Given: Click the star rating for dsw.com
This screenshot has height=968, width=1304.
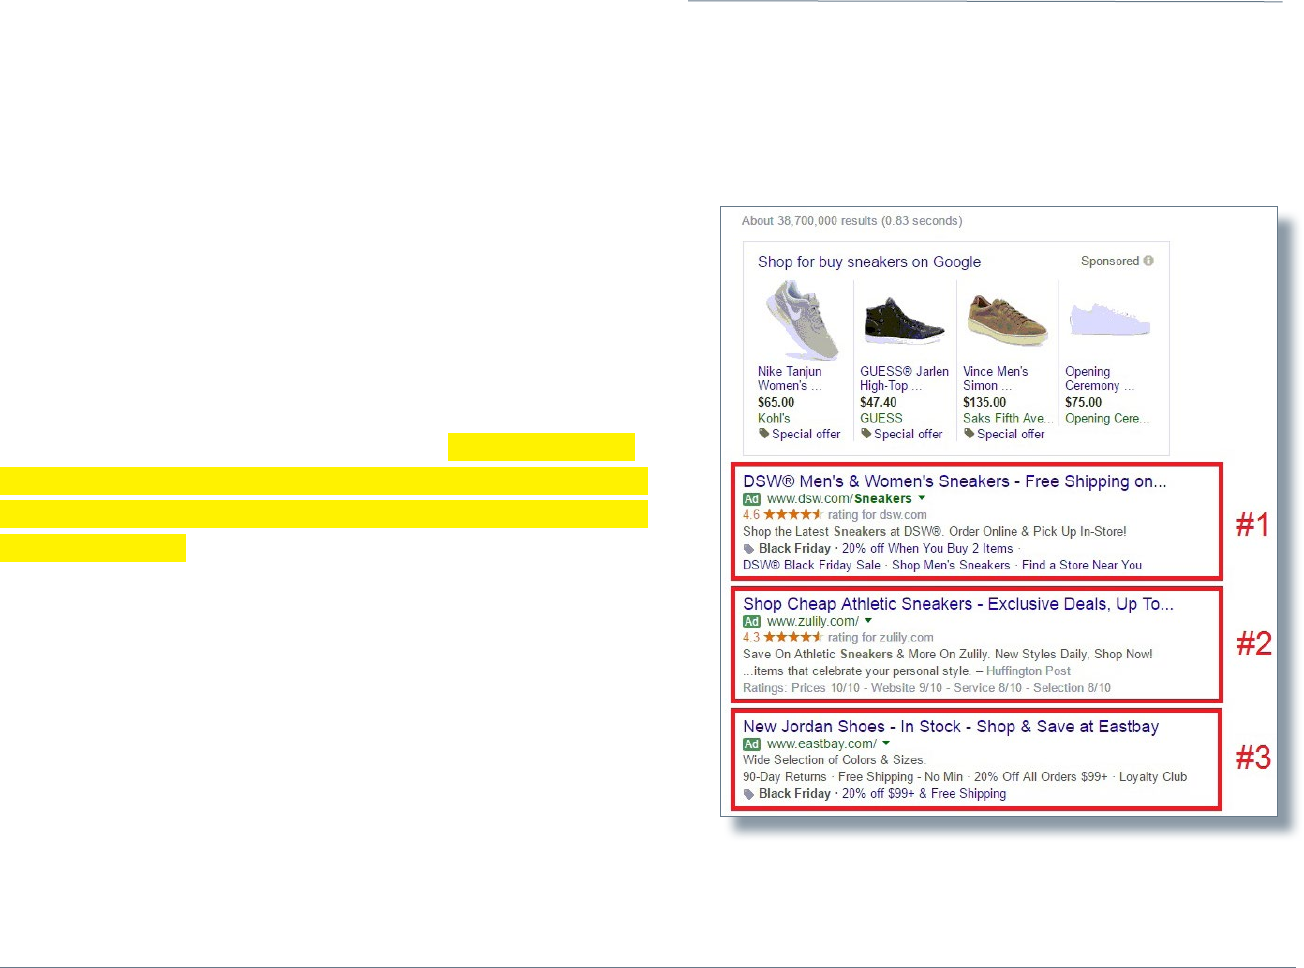Looking at the screenshot, I should pos(792,515).
